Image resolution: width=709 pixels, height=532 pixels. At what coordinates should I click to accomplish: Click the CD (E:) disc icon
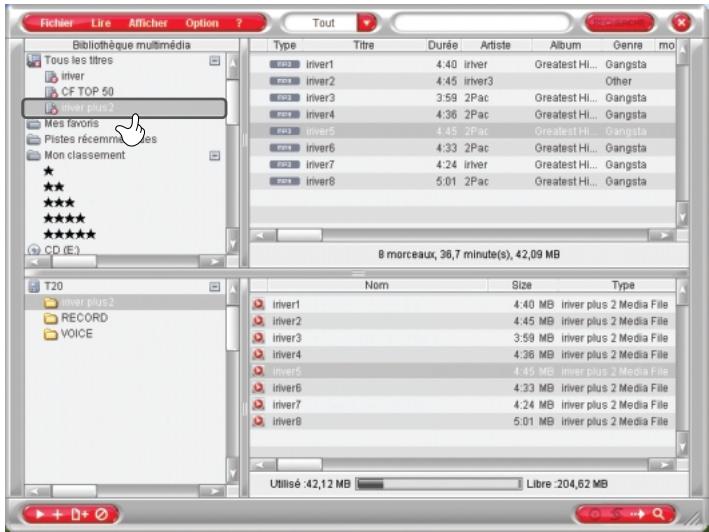(x=34, y=250)
